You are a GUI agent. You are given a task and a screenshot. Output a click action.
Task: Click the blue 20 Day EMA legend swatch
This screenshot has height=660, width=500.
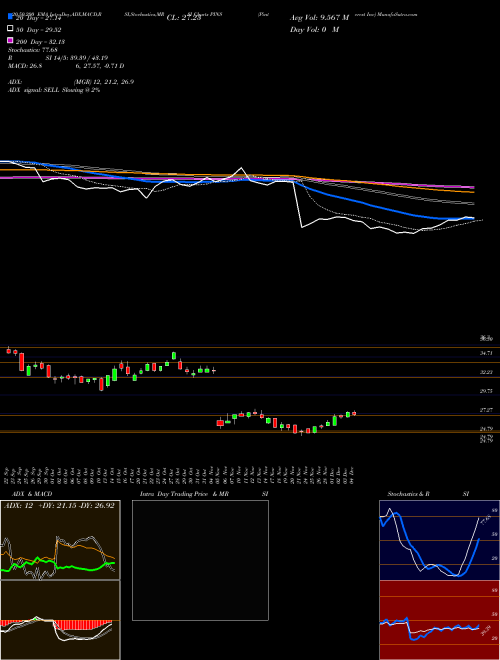[x=10, y=17]
